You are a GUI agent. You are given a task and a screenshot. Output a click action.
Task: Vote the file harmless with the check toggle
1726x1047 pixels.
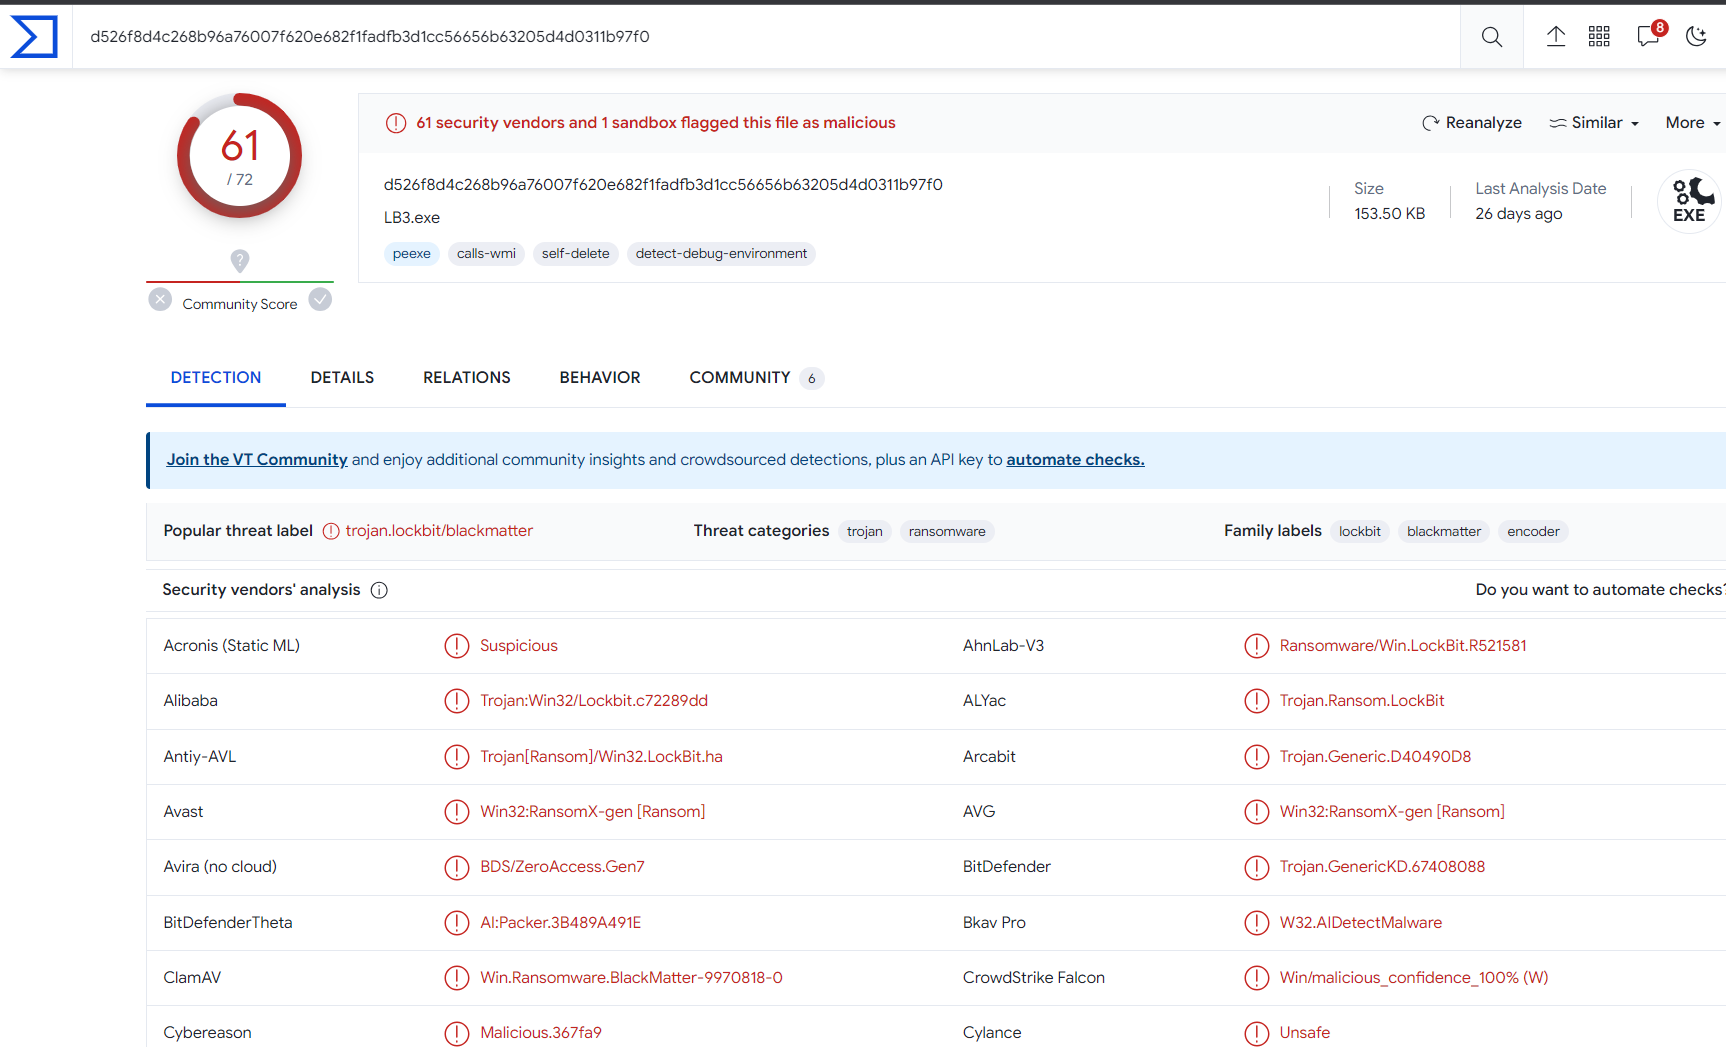320,299
